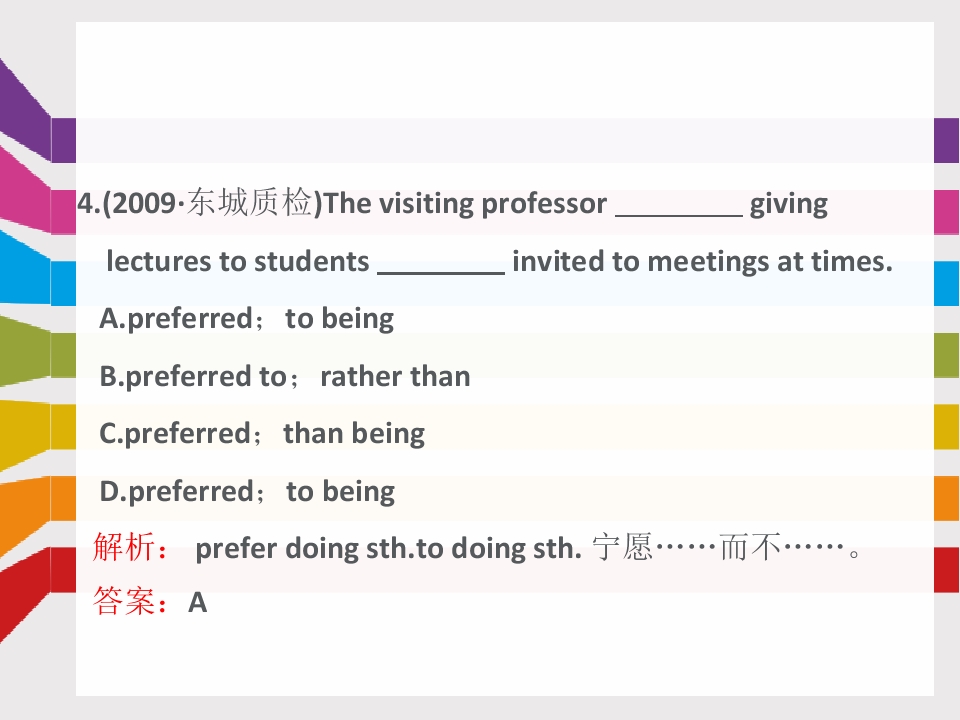The image size is (960, 720).
Task: Choose option C preferred; than being
Action: tap(262, 434)
